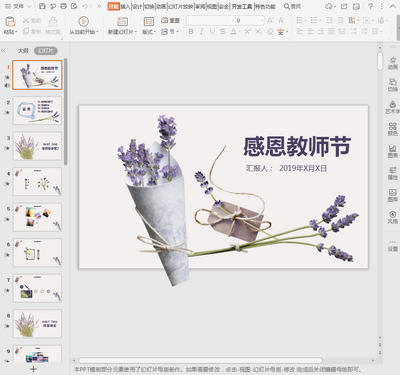Viewport: 400px width, 375px height.
Task: Start slideshow from current slide play icon
Action: point(83,22)
